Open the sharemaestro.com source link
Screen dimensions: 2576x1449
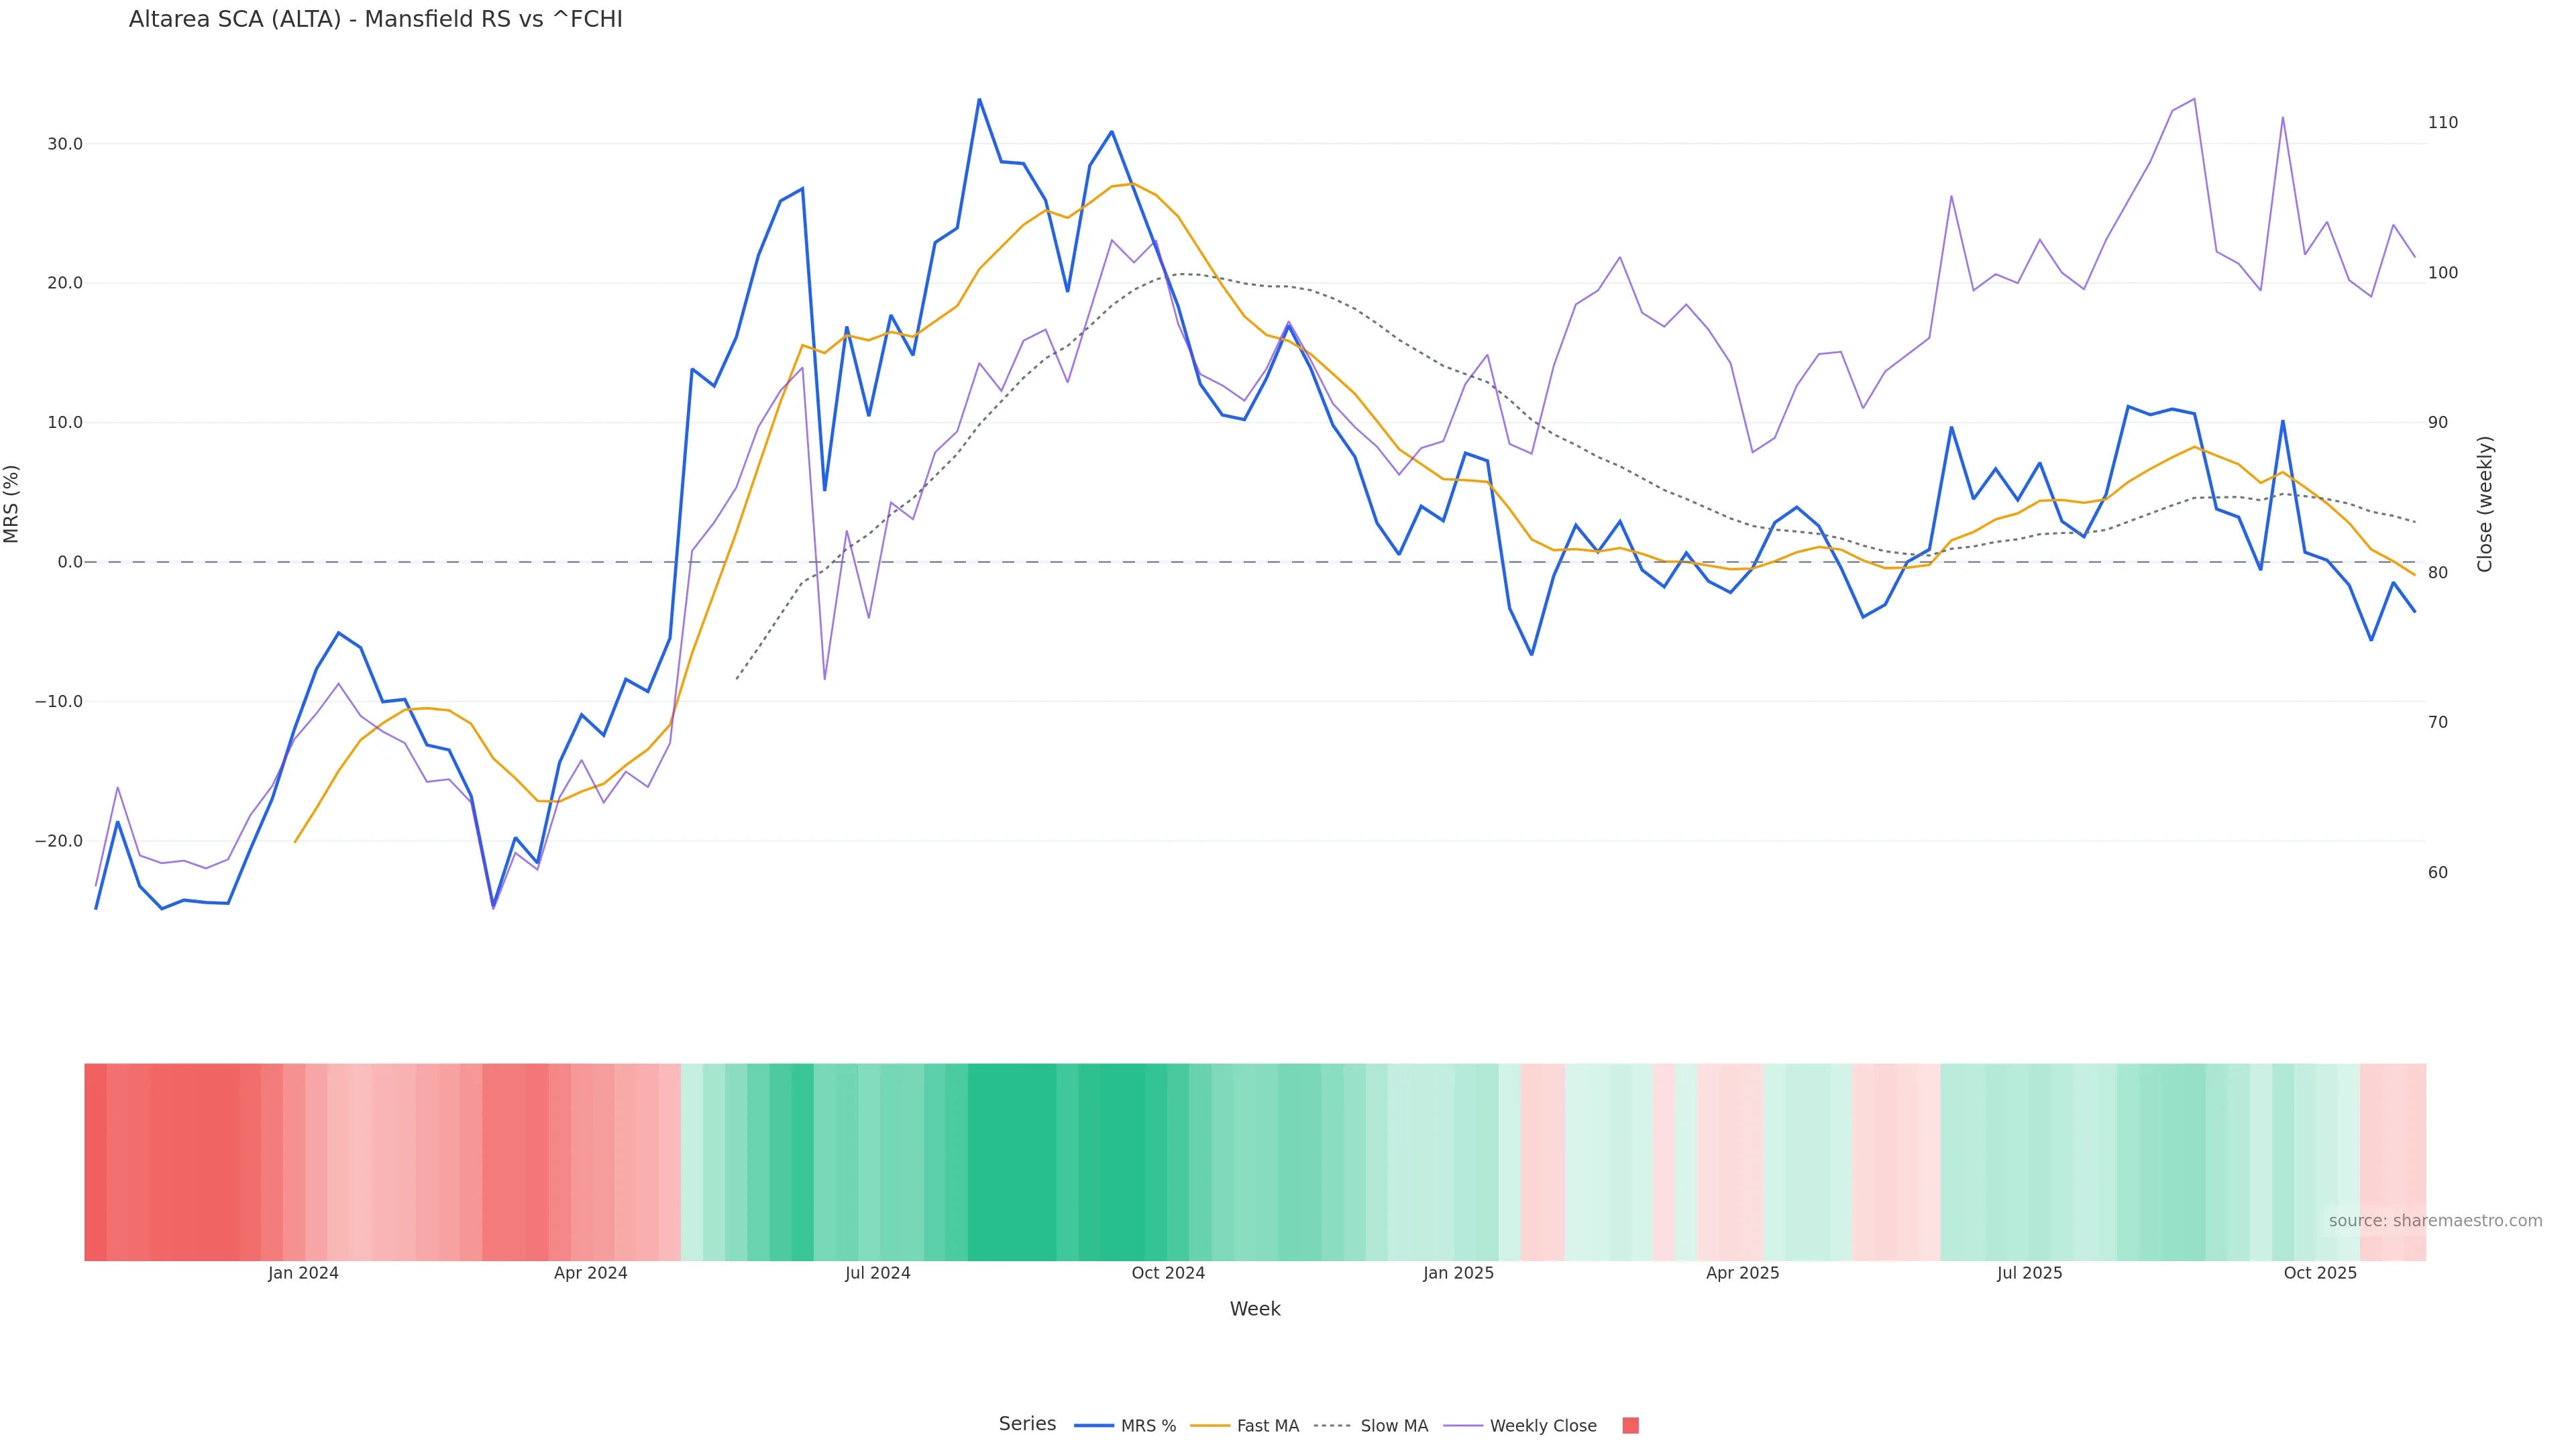pyautogui.click(x=2435, y=1221)
